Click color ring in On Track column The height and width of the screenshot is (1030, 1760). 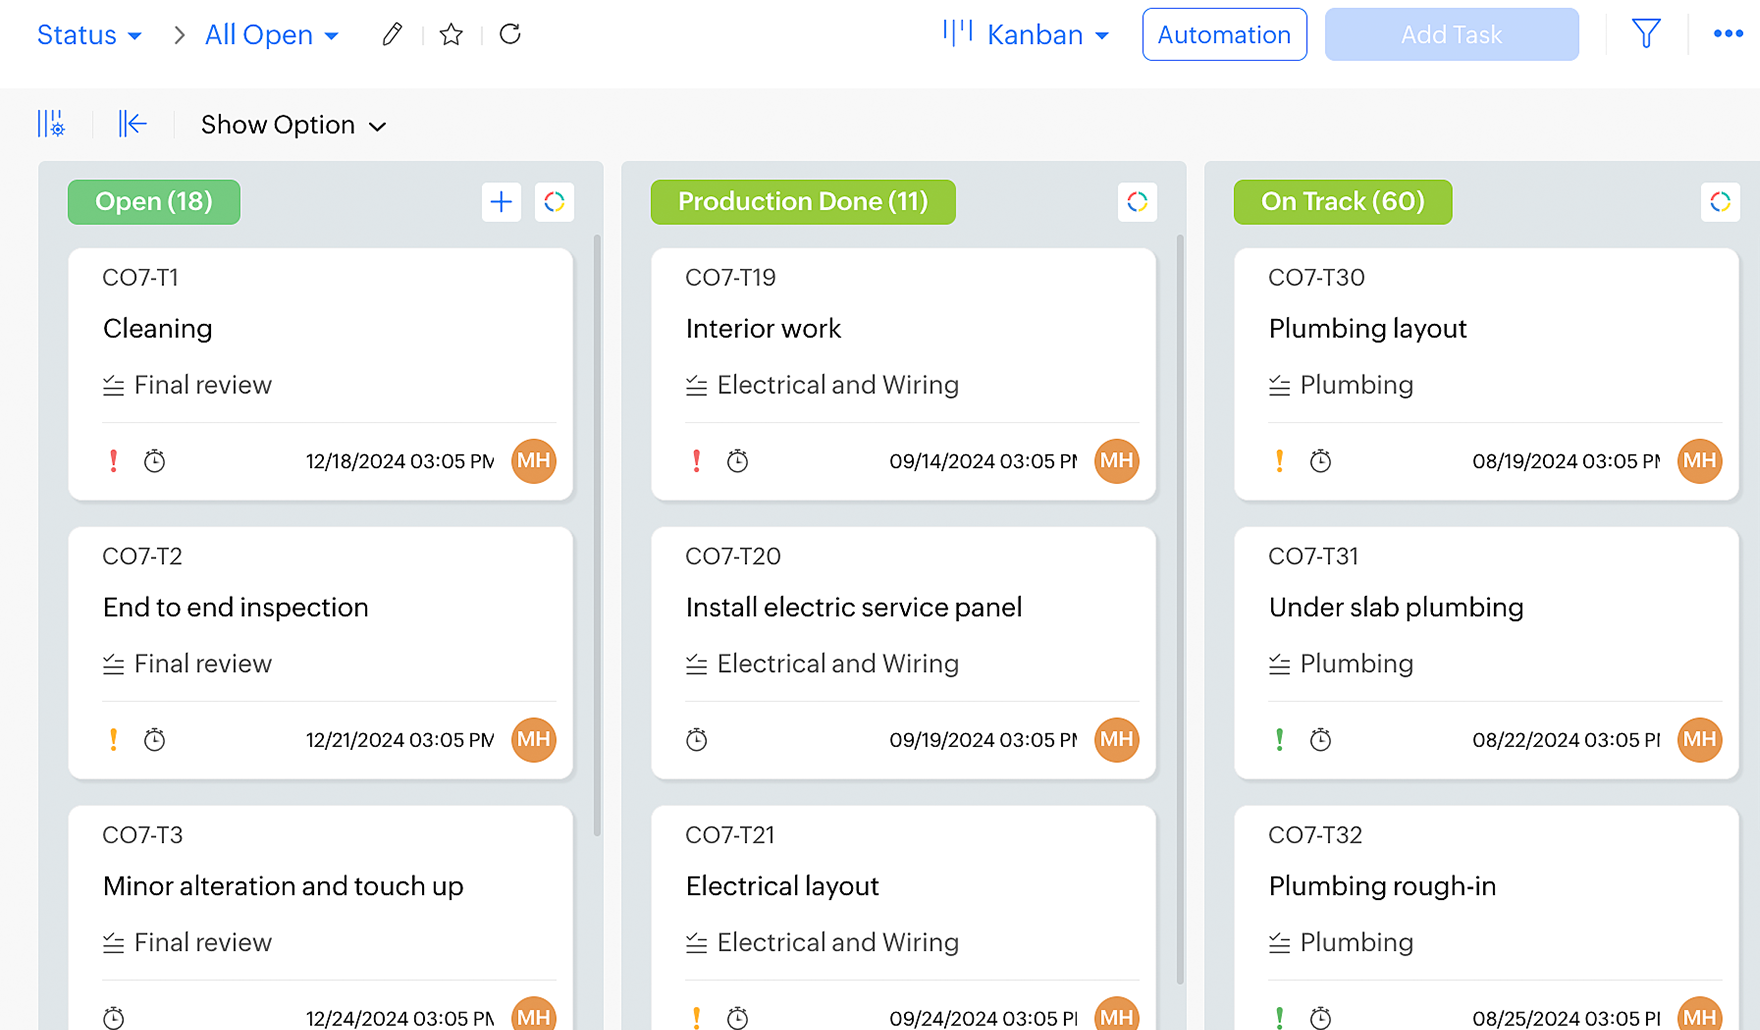(x=1719, y=202)
